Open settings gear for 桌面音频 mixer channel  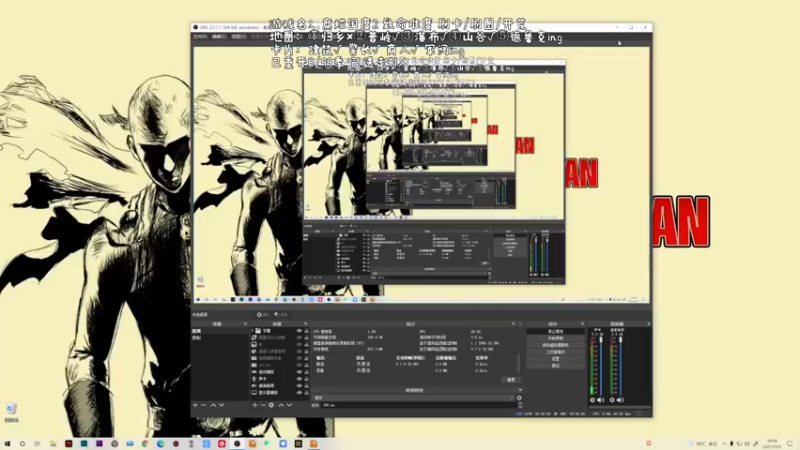pyautogui.click(x=612, y=401)
